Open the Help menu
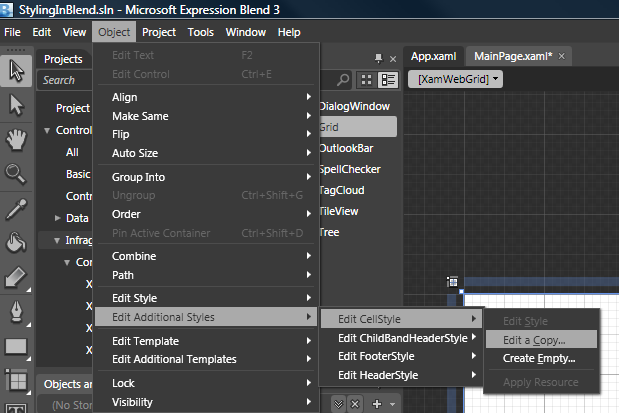 (x=289, y=32)
